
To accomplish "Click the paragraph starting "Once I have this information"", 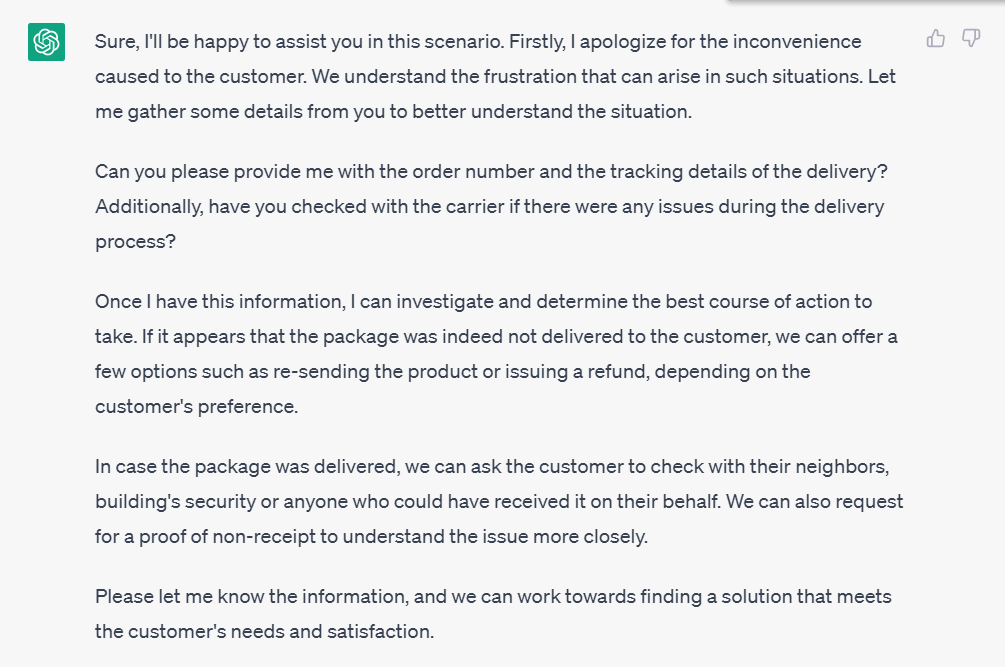I will click(x=496, y=354).
